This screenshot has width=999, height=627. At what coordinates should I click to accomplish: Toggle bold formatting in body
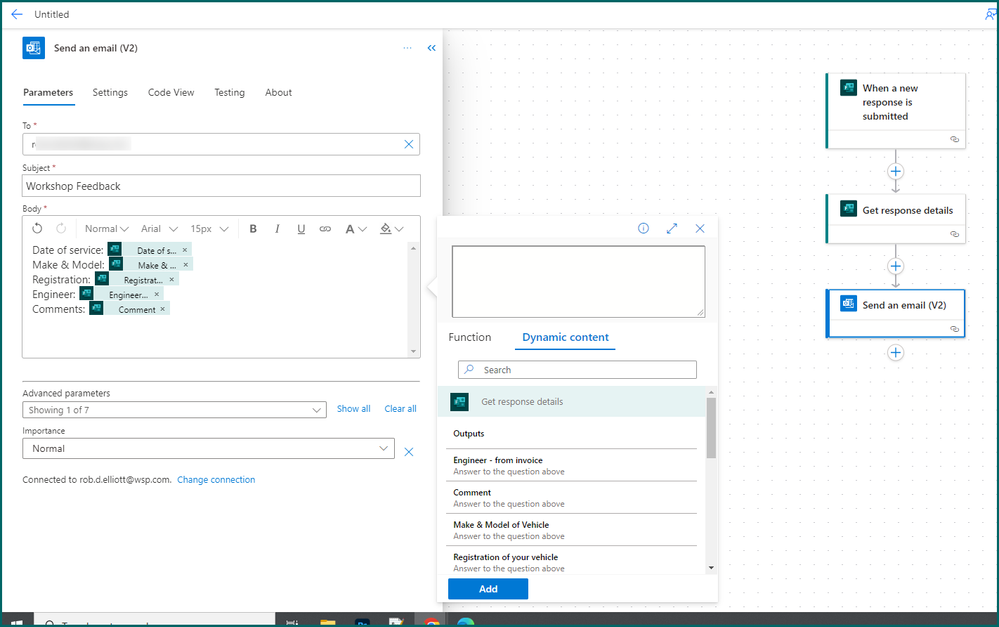point(253,229)
